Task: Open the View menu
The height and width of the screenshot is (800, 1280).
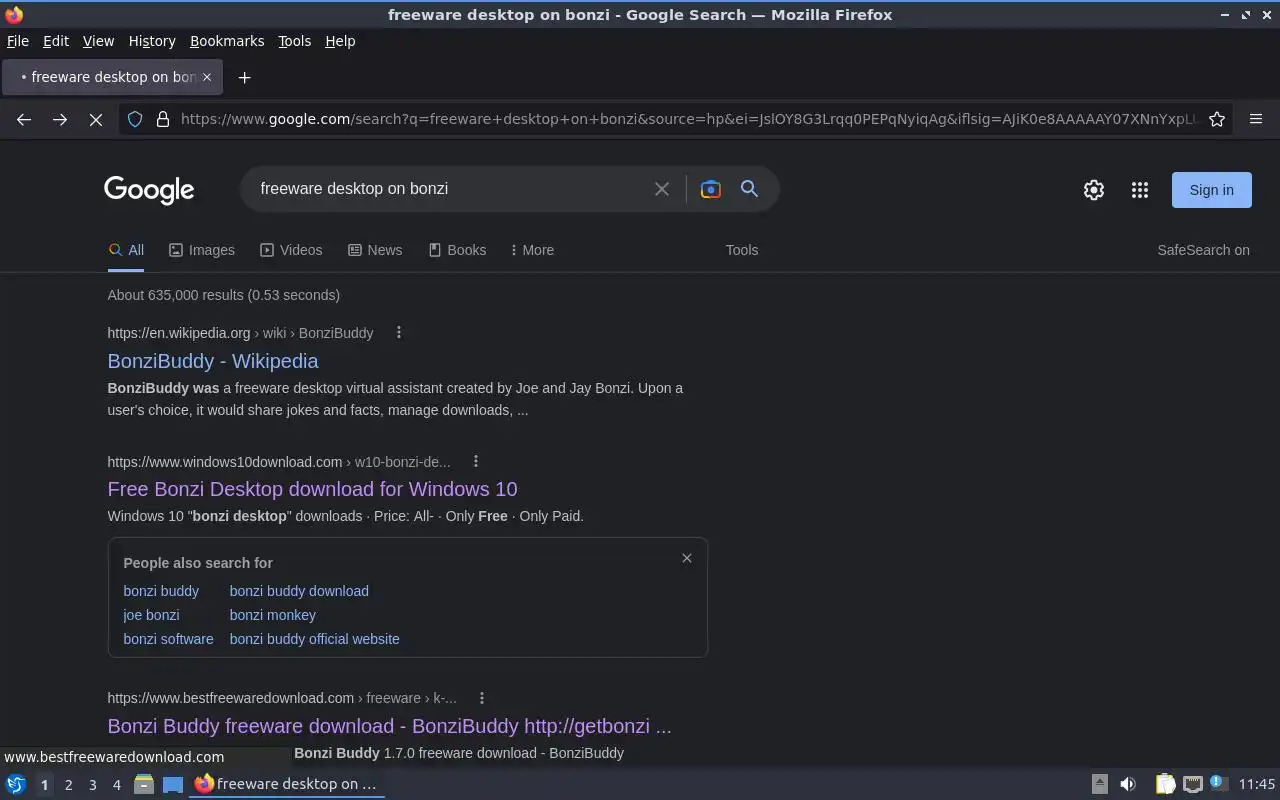Action: point(98,41)
